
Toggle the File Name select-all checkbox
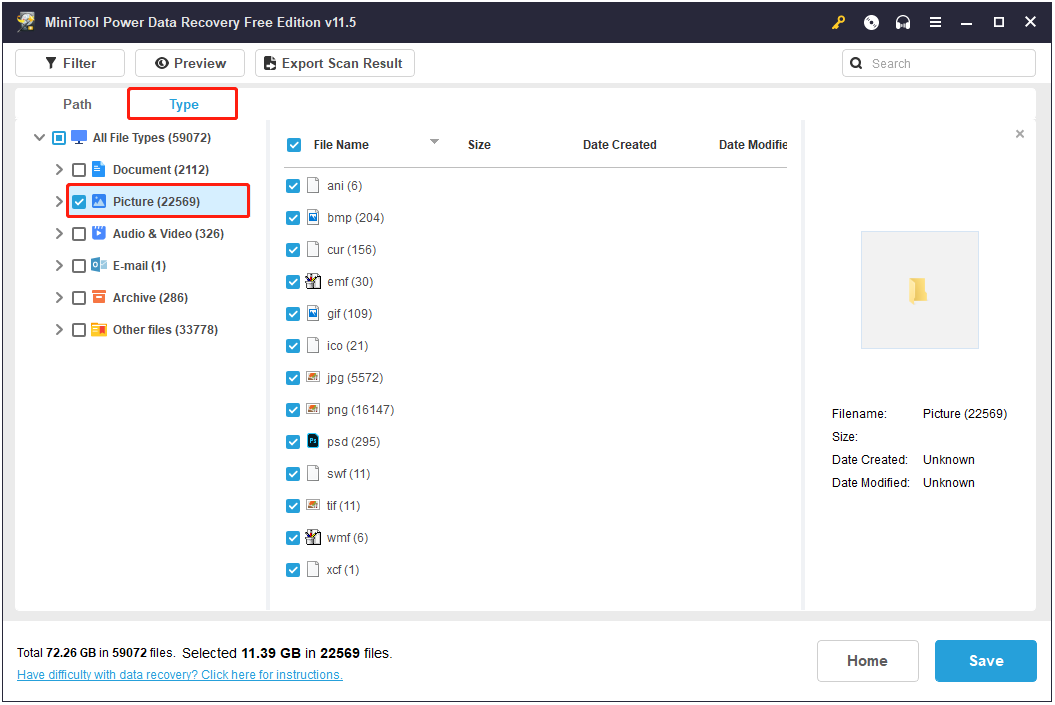(x=293, y=145)
